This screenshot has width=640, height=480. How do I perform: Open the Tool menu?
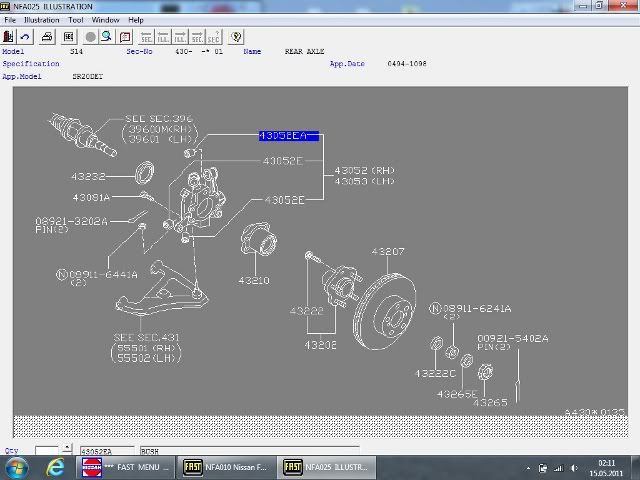[x=76, y=20]
